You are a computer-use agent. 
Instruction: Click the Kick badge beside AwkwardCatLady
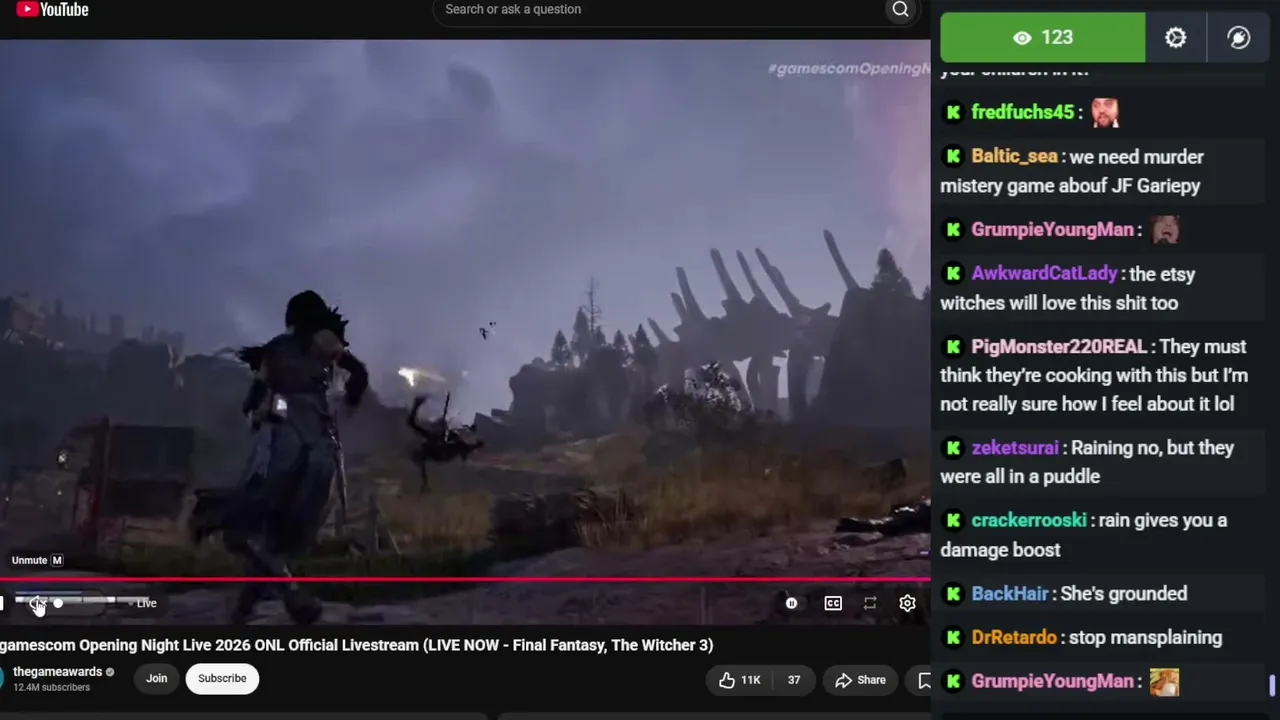tap(953, 273)
